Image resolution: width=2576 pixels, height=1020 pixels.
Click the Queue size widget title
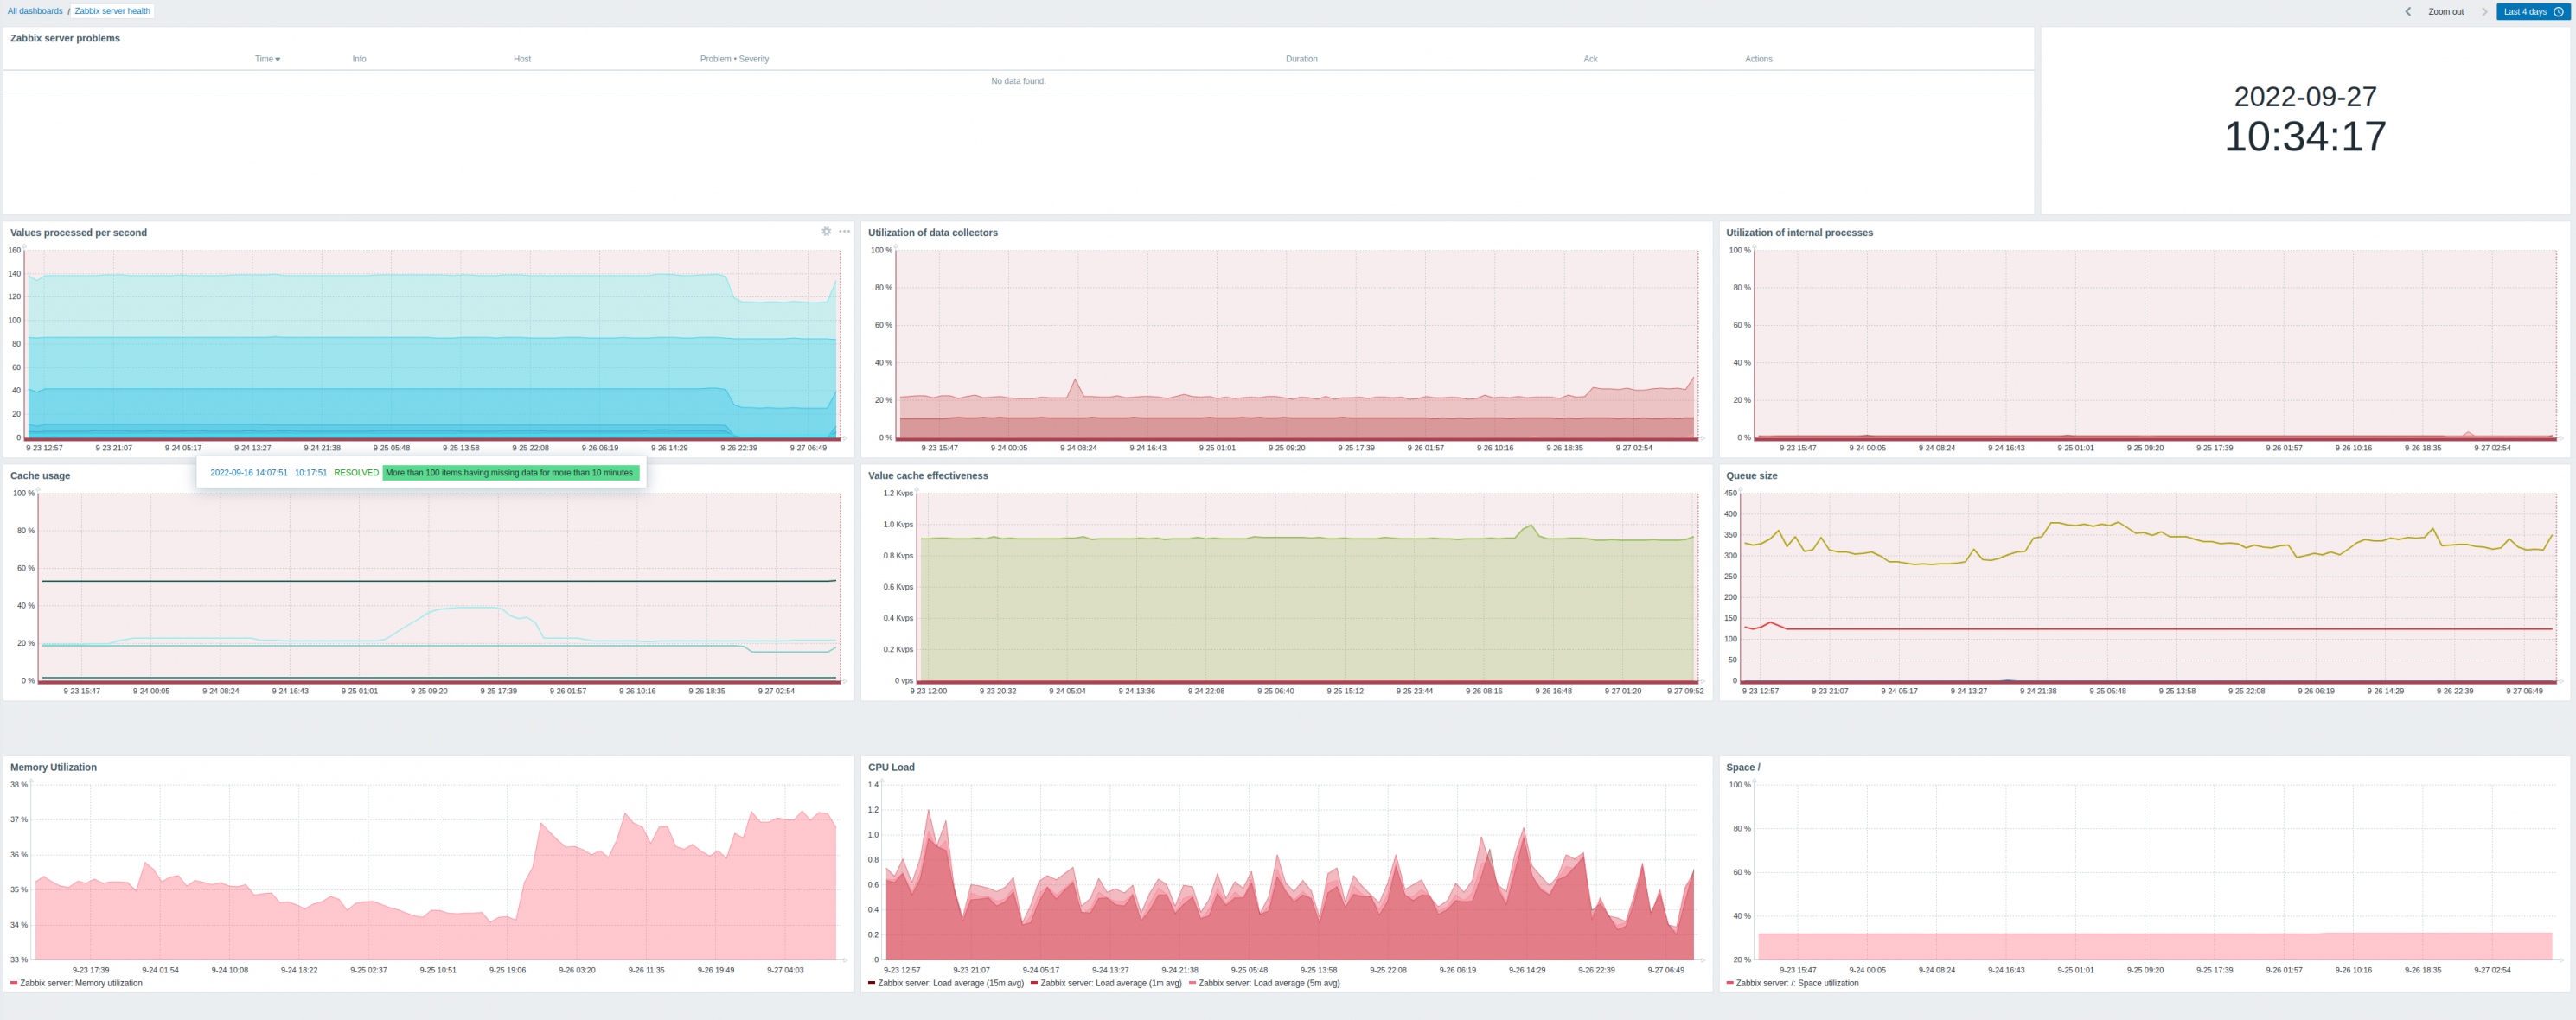(x=1751, y=475)
